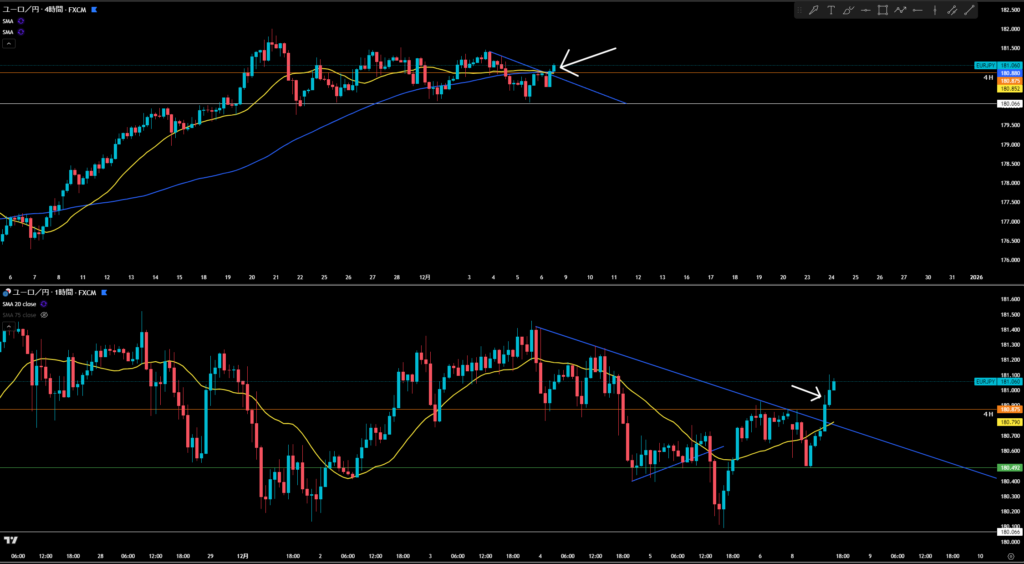Click the 4-hour chart title ユーロ/円 4時間
Viewport: 1024px width, 564px height.
point(42,9)
